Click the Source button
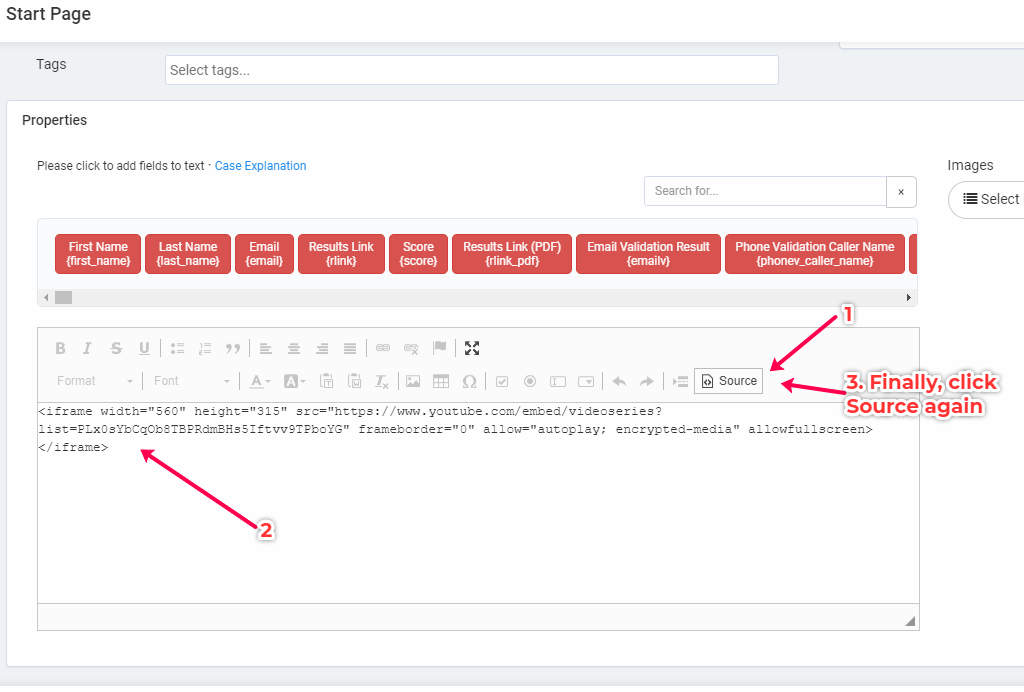The width and height of the screenshot is (1024, 692). tap(729, 381)
